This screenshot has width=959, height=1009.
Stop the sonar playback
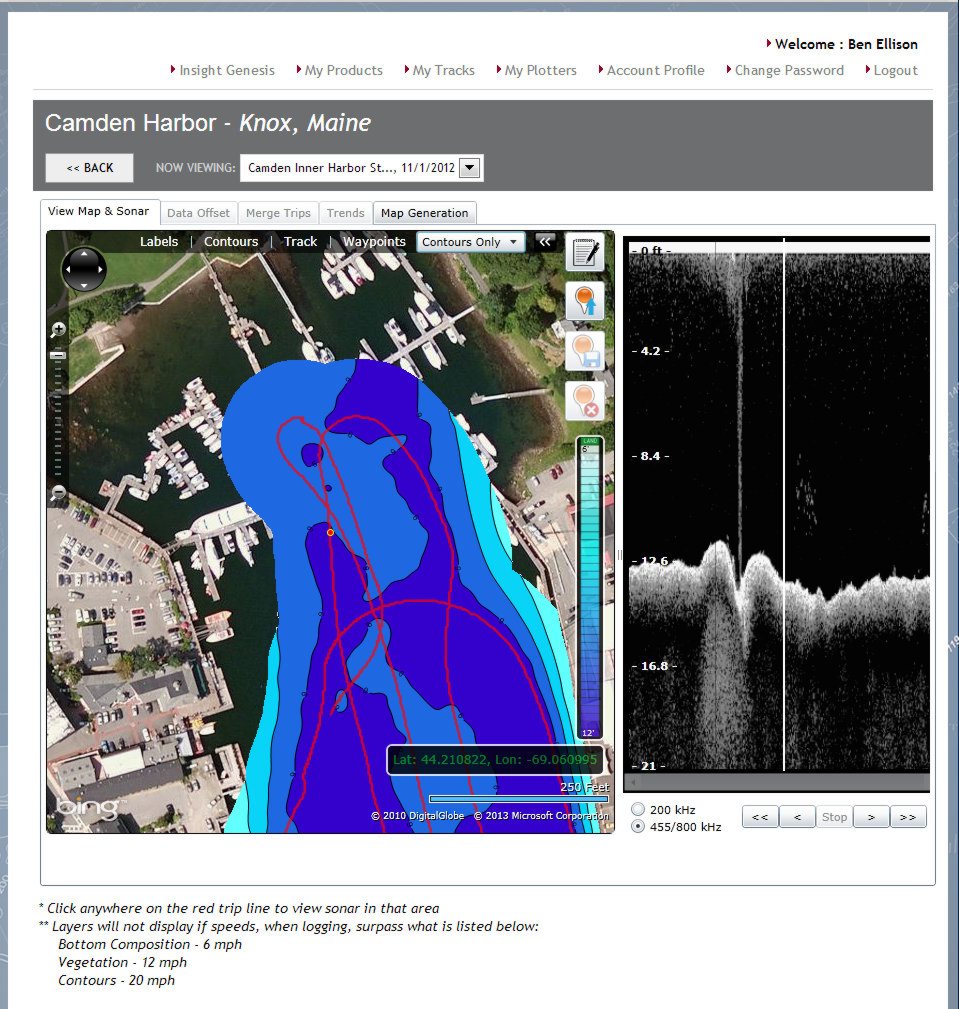pos(834,817)
